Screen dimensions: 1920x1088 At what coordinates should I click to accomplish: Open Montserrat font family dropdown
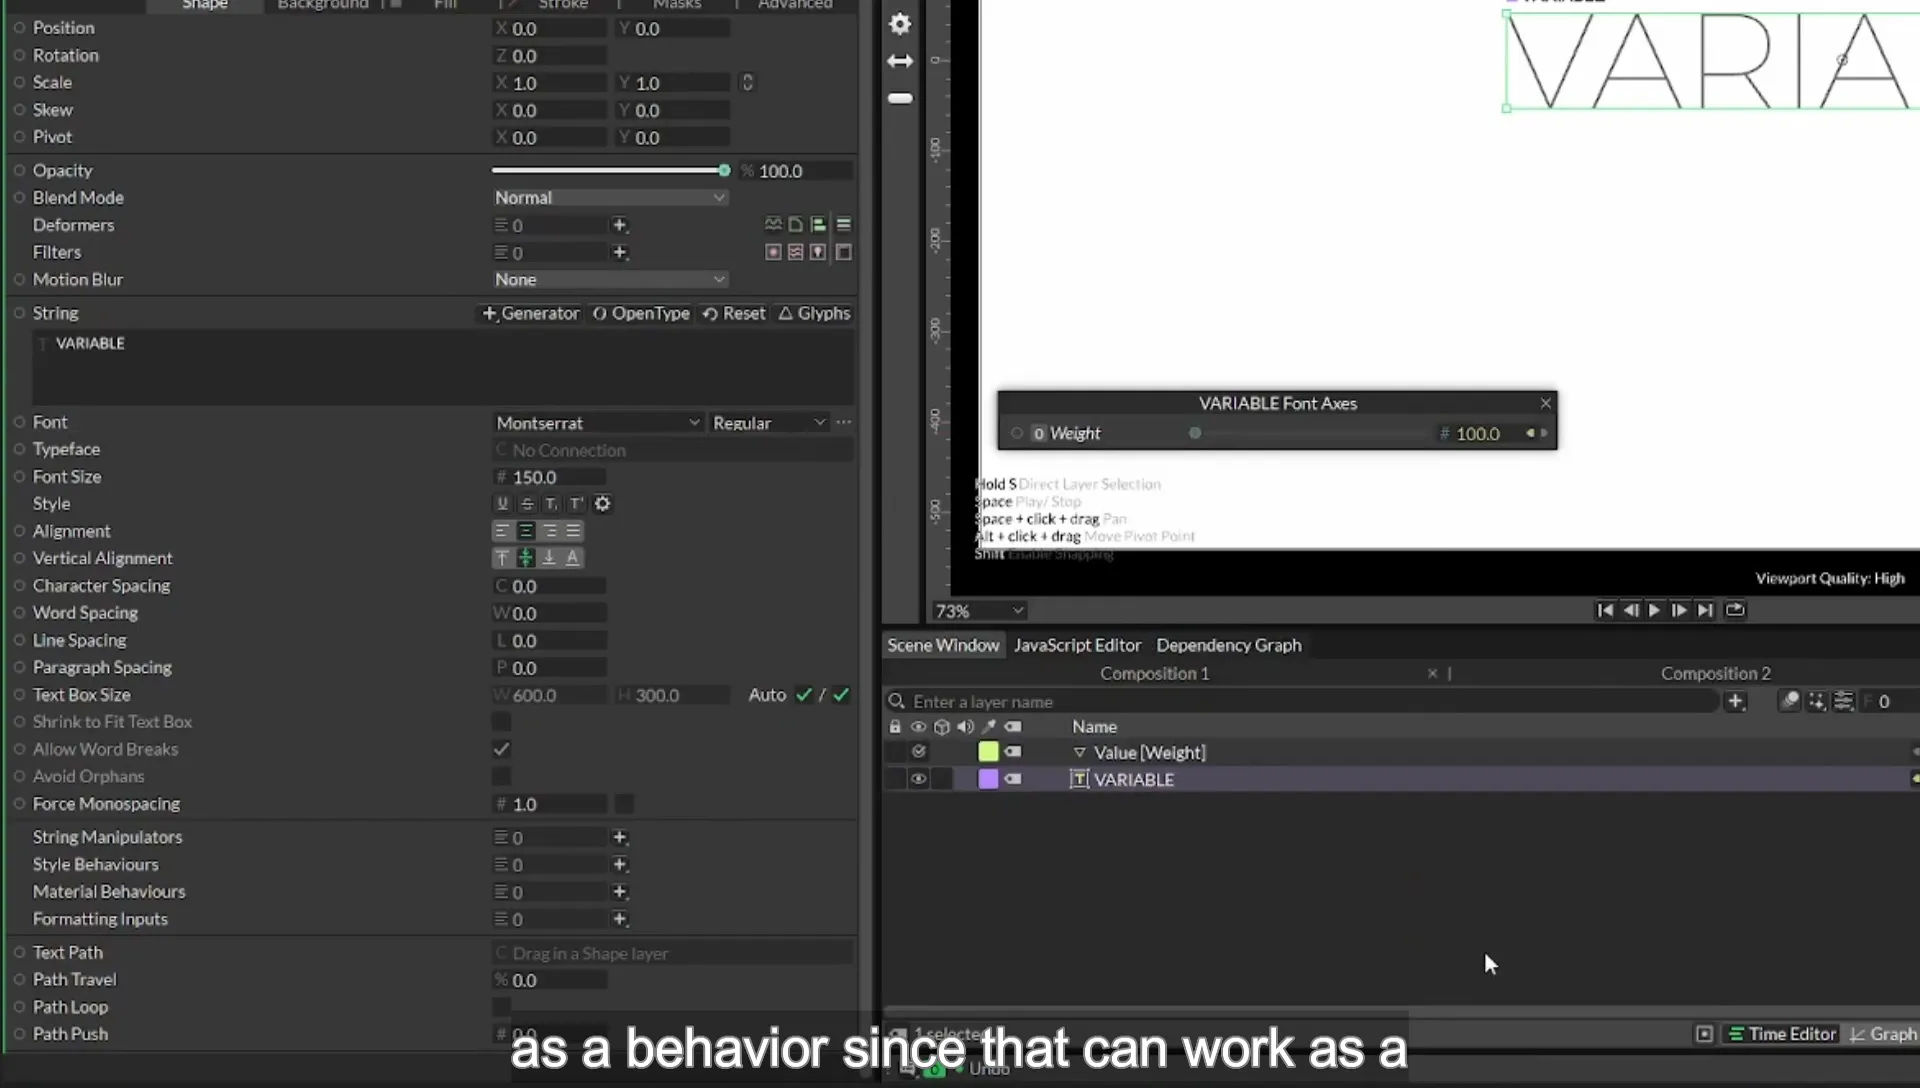click(598, 423)
